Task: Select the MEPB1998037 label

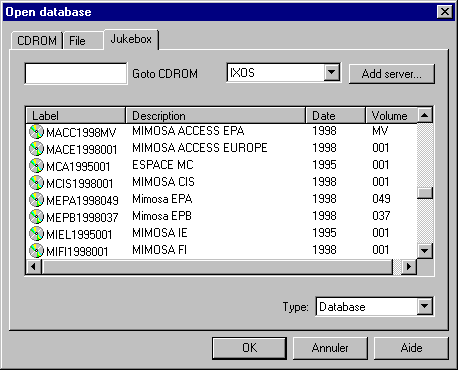Action: pyautogui.click(x=82, y=218)
